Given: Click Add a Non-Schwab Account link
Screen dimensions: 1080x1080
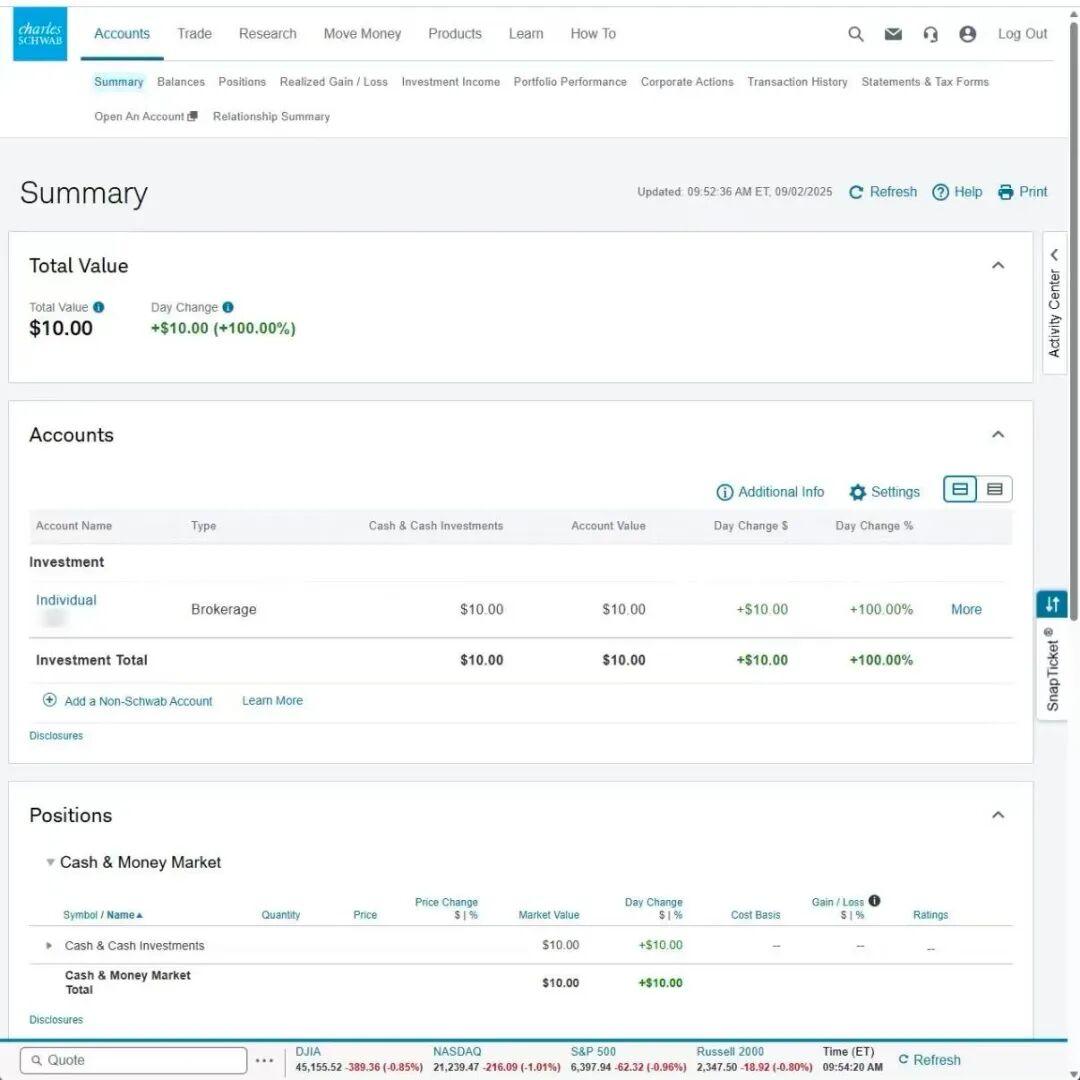Looking at the screenshot, I should (138, 701).
